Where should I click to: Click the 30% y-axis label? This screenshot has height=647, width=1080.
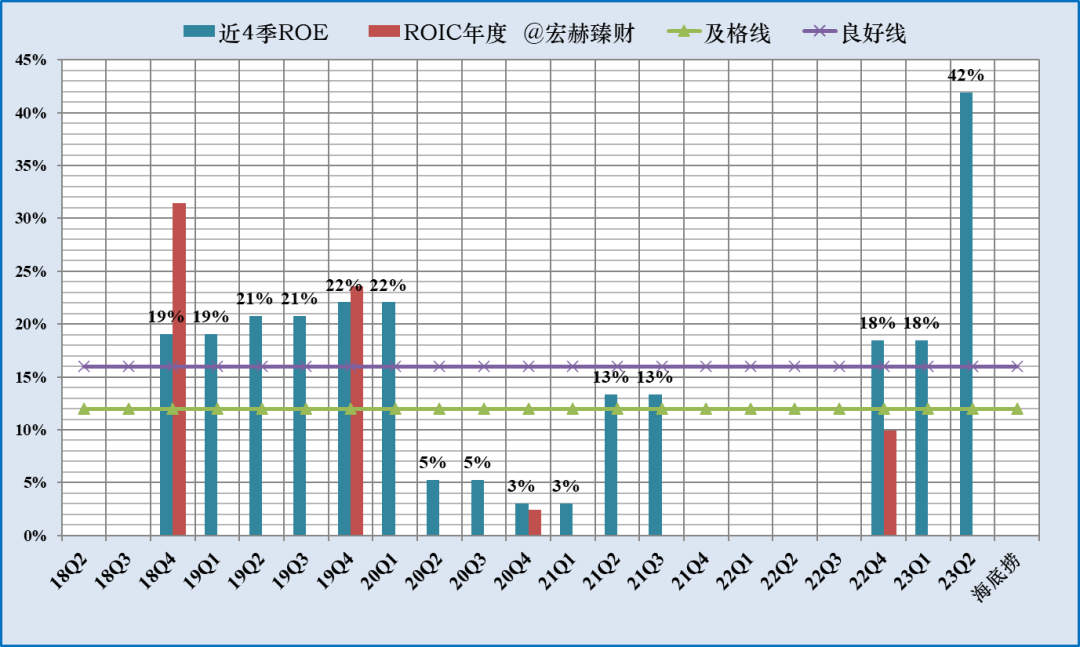pyautogui.click(x=31, y=218)
